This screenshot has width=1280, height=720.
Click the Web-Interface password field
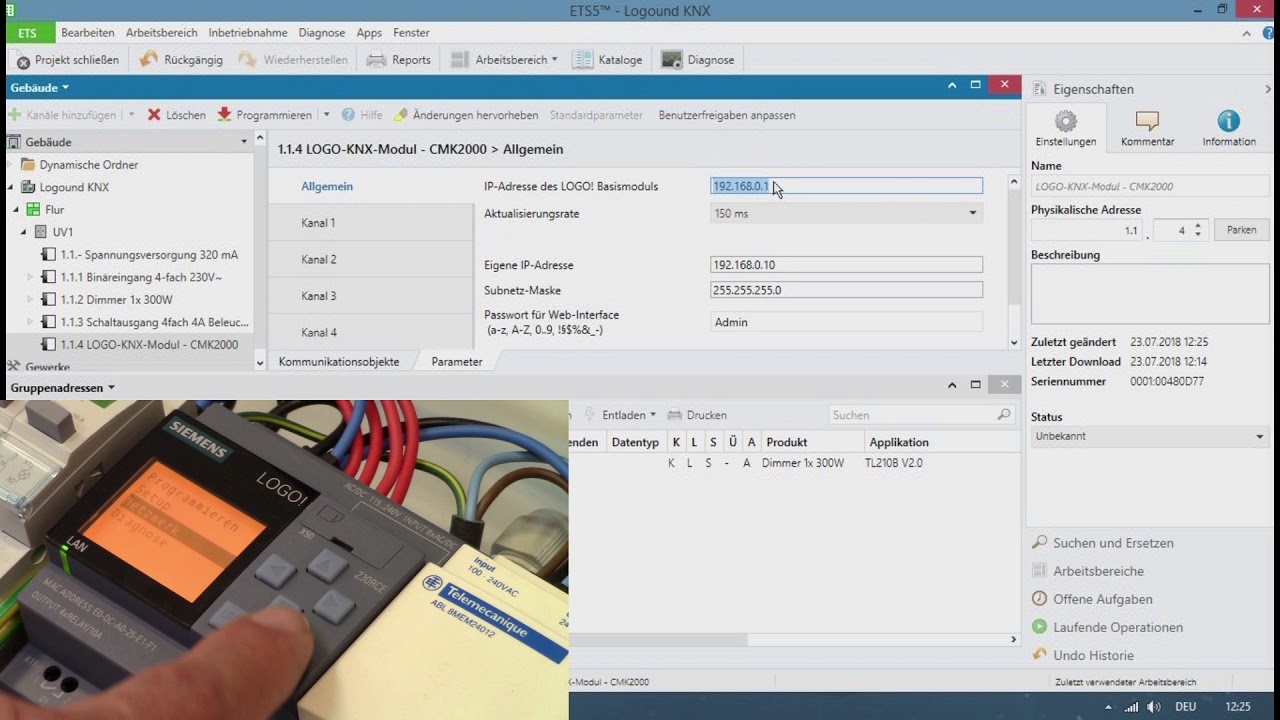pyautogui.click(x=846, y=322)
